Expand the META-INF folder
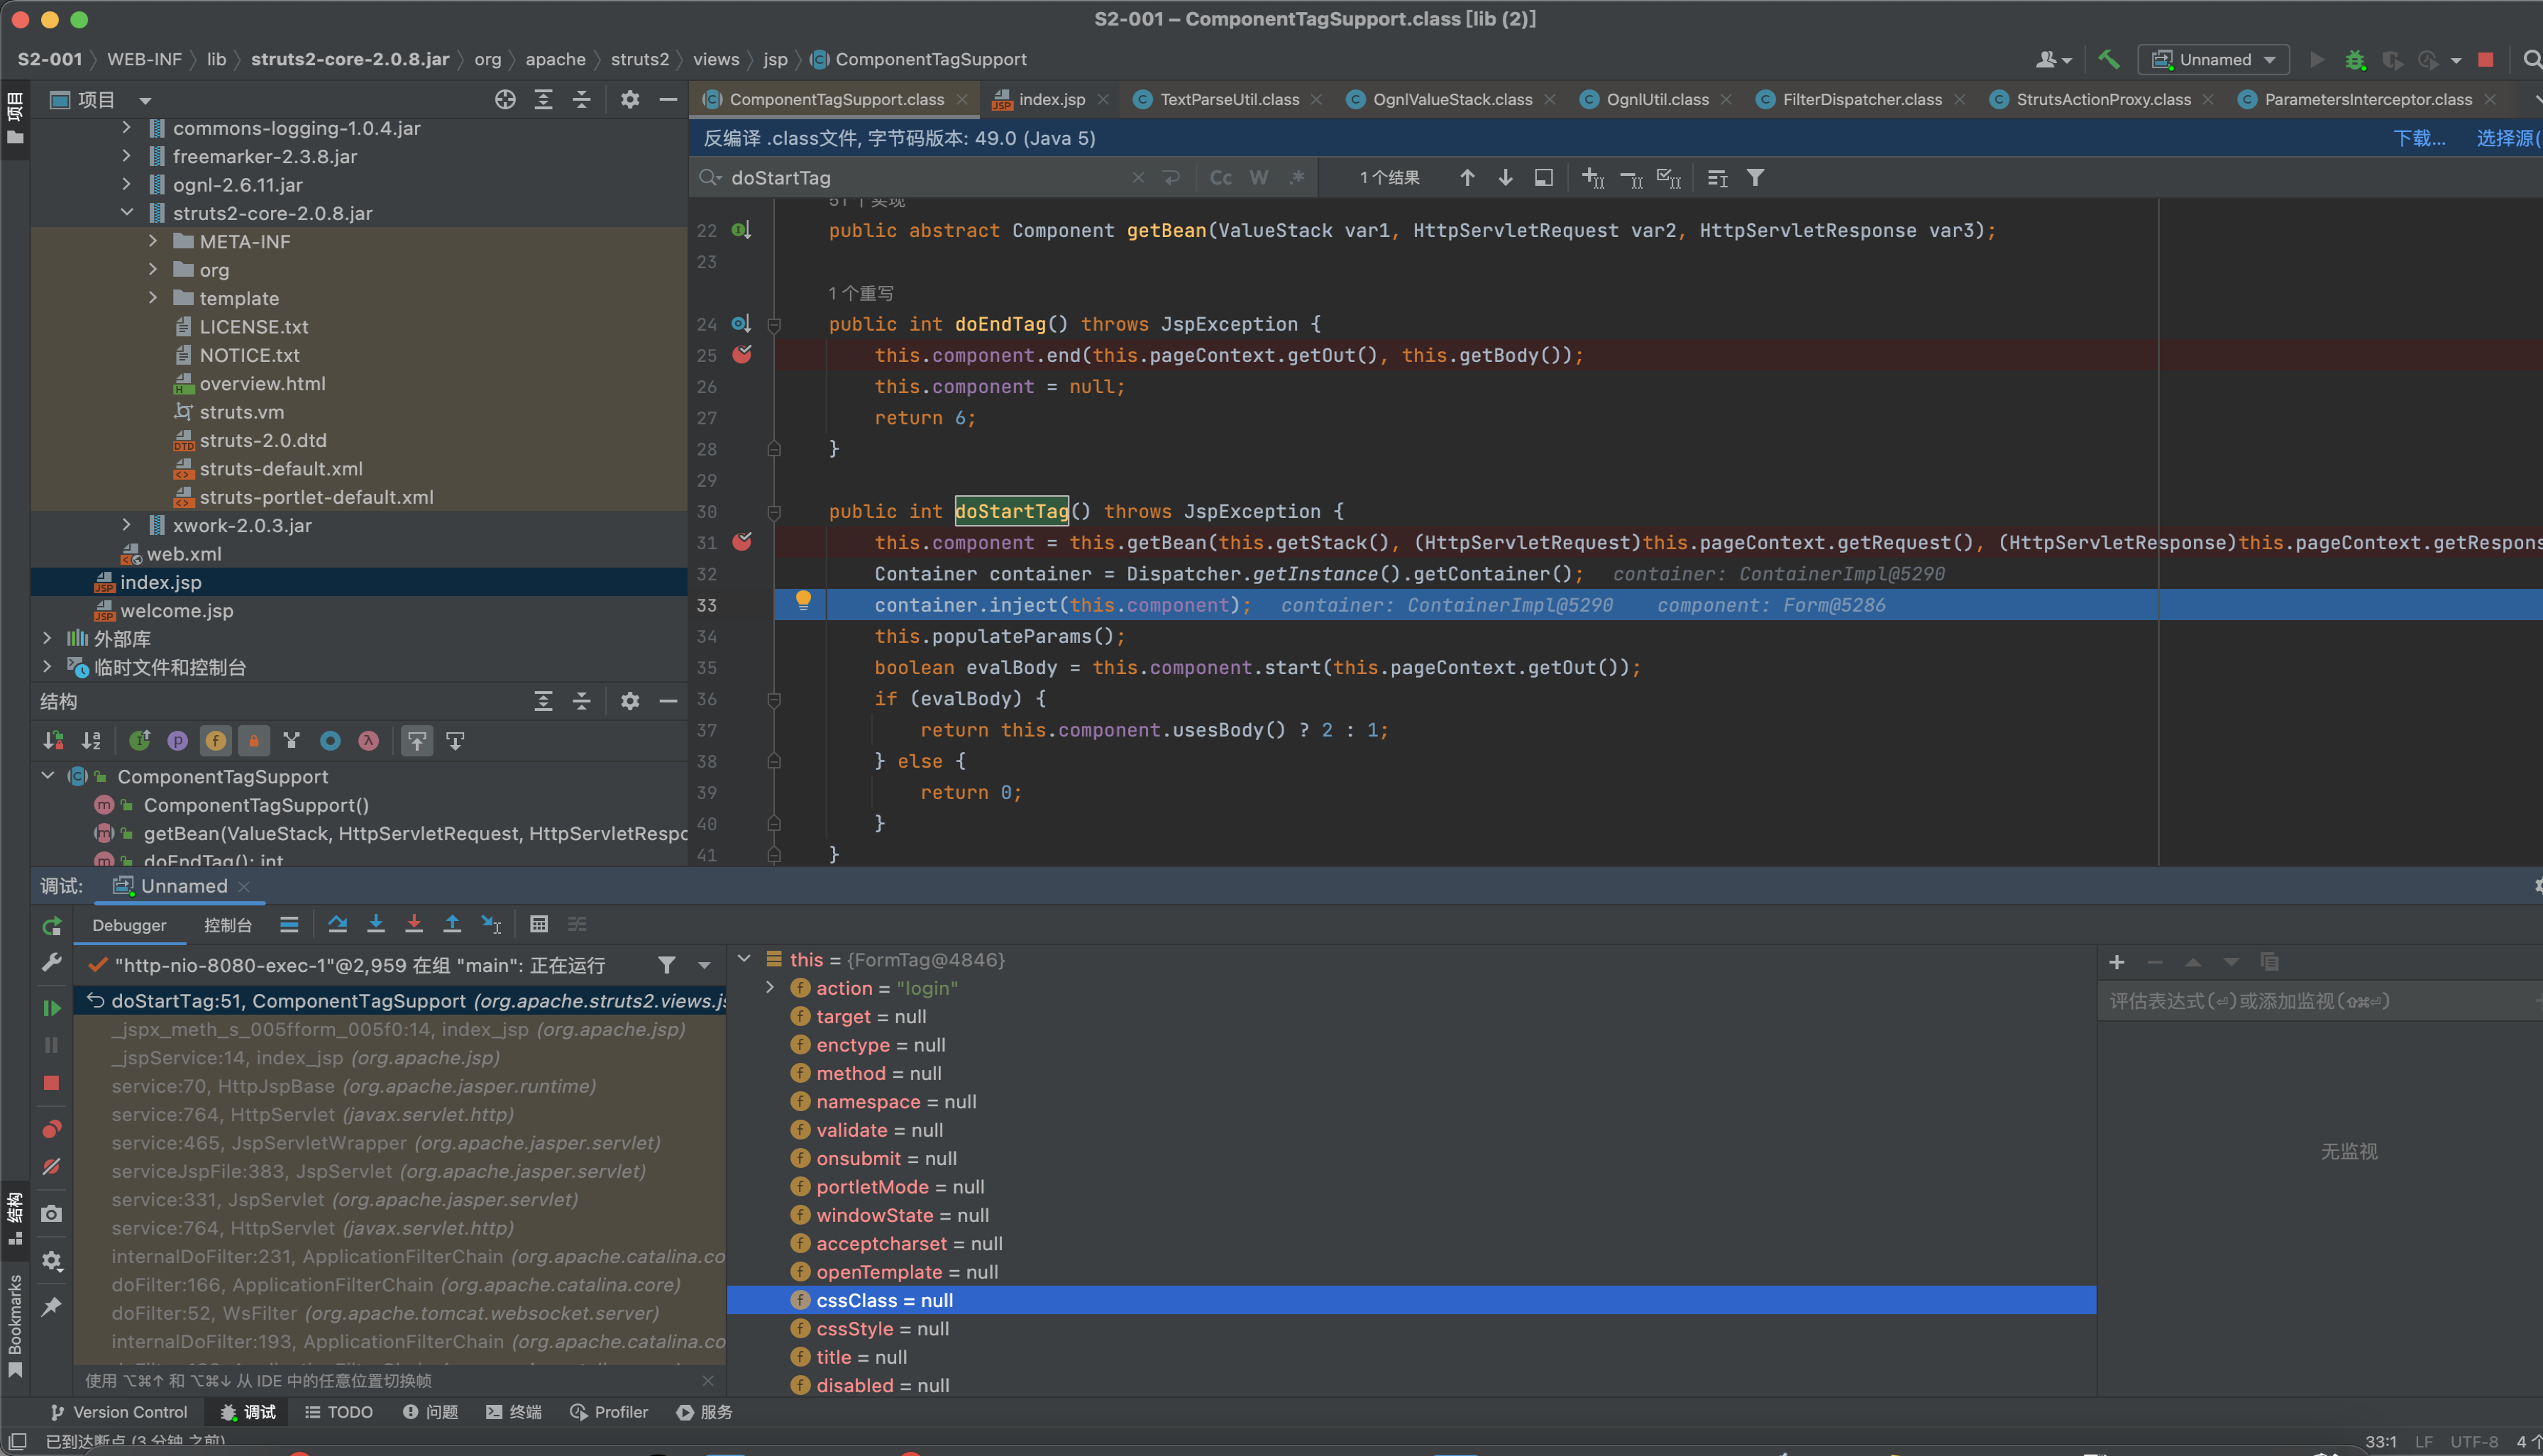 coord(153,241)
